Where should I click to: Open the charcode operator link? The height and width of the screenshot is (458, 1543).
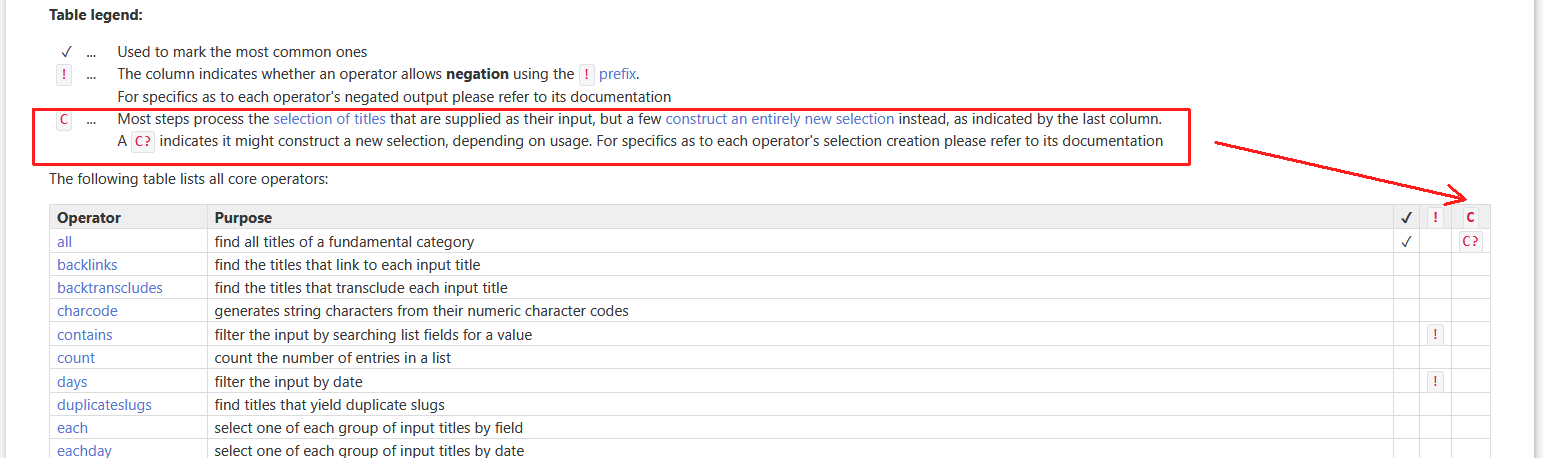pos(87,311)
